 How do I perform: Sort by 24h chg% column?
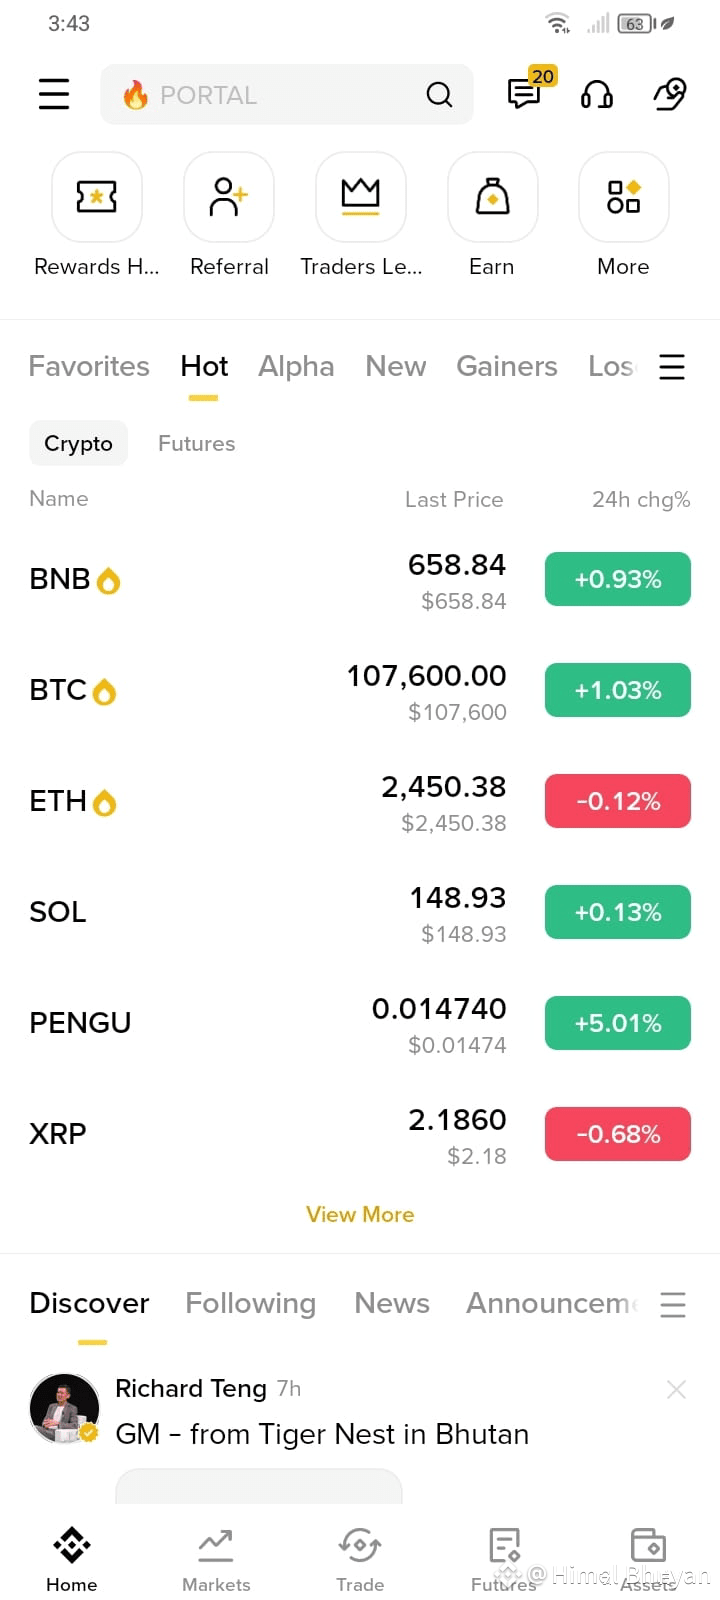641,499
